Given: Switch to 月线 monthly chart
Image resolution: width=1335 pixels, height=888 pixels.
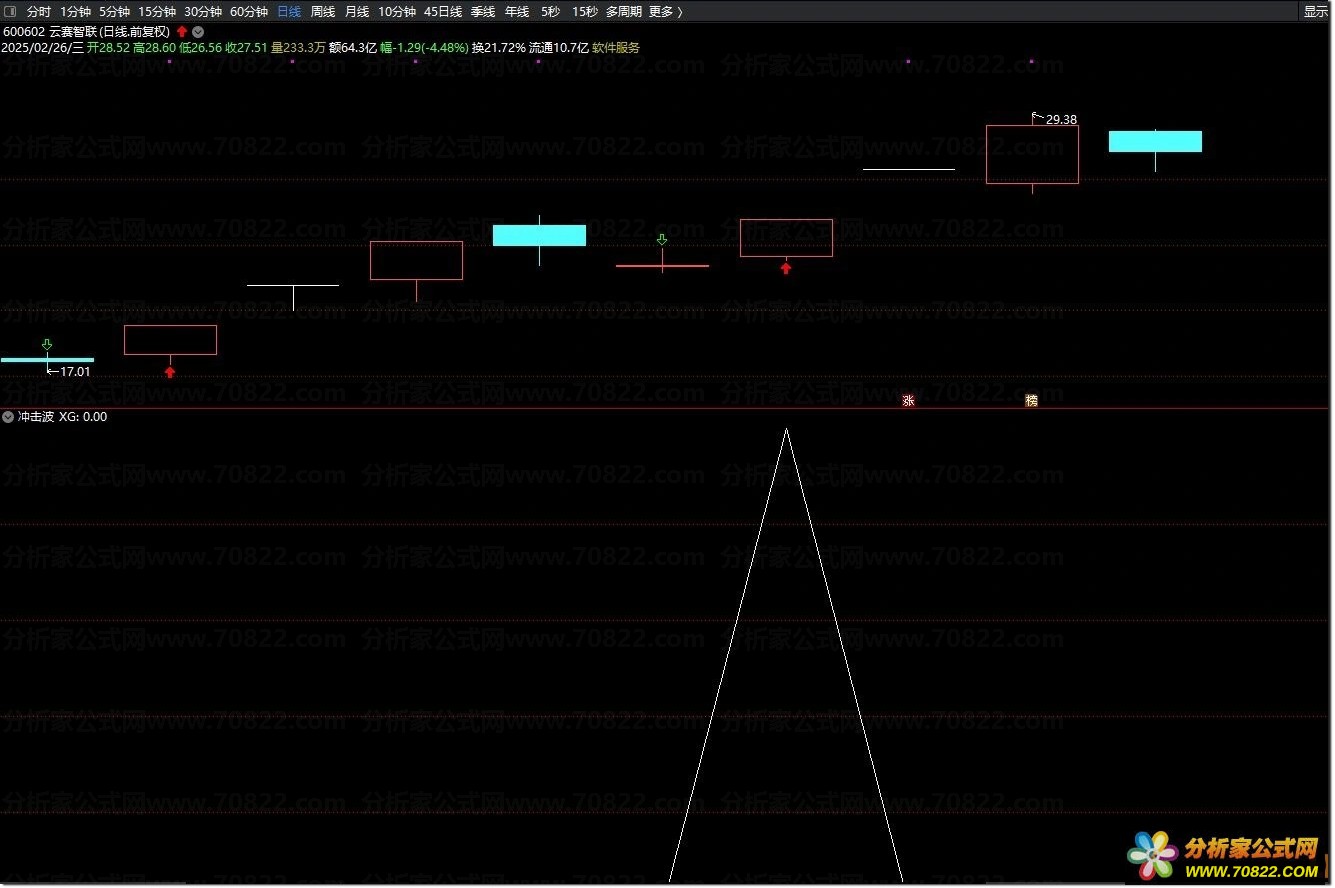Looking at the screenshot, I should (357, 12).
